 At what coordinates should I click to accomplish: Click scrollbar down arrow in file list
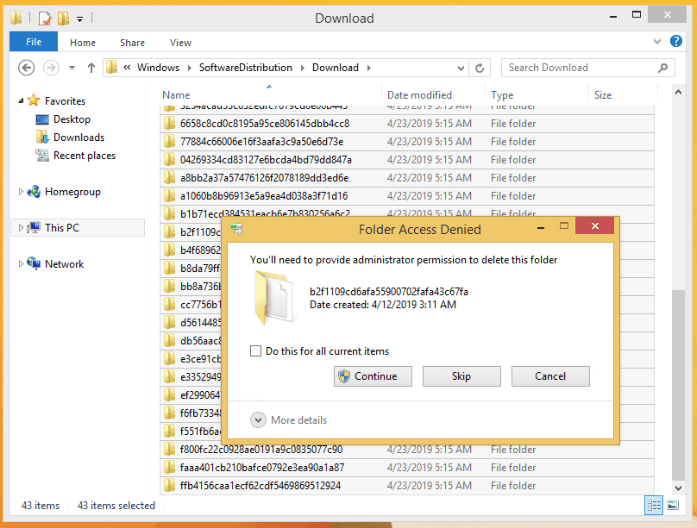pyautogui.click(x=678, y=488)
